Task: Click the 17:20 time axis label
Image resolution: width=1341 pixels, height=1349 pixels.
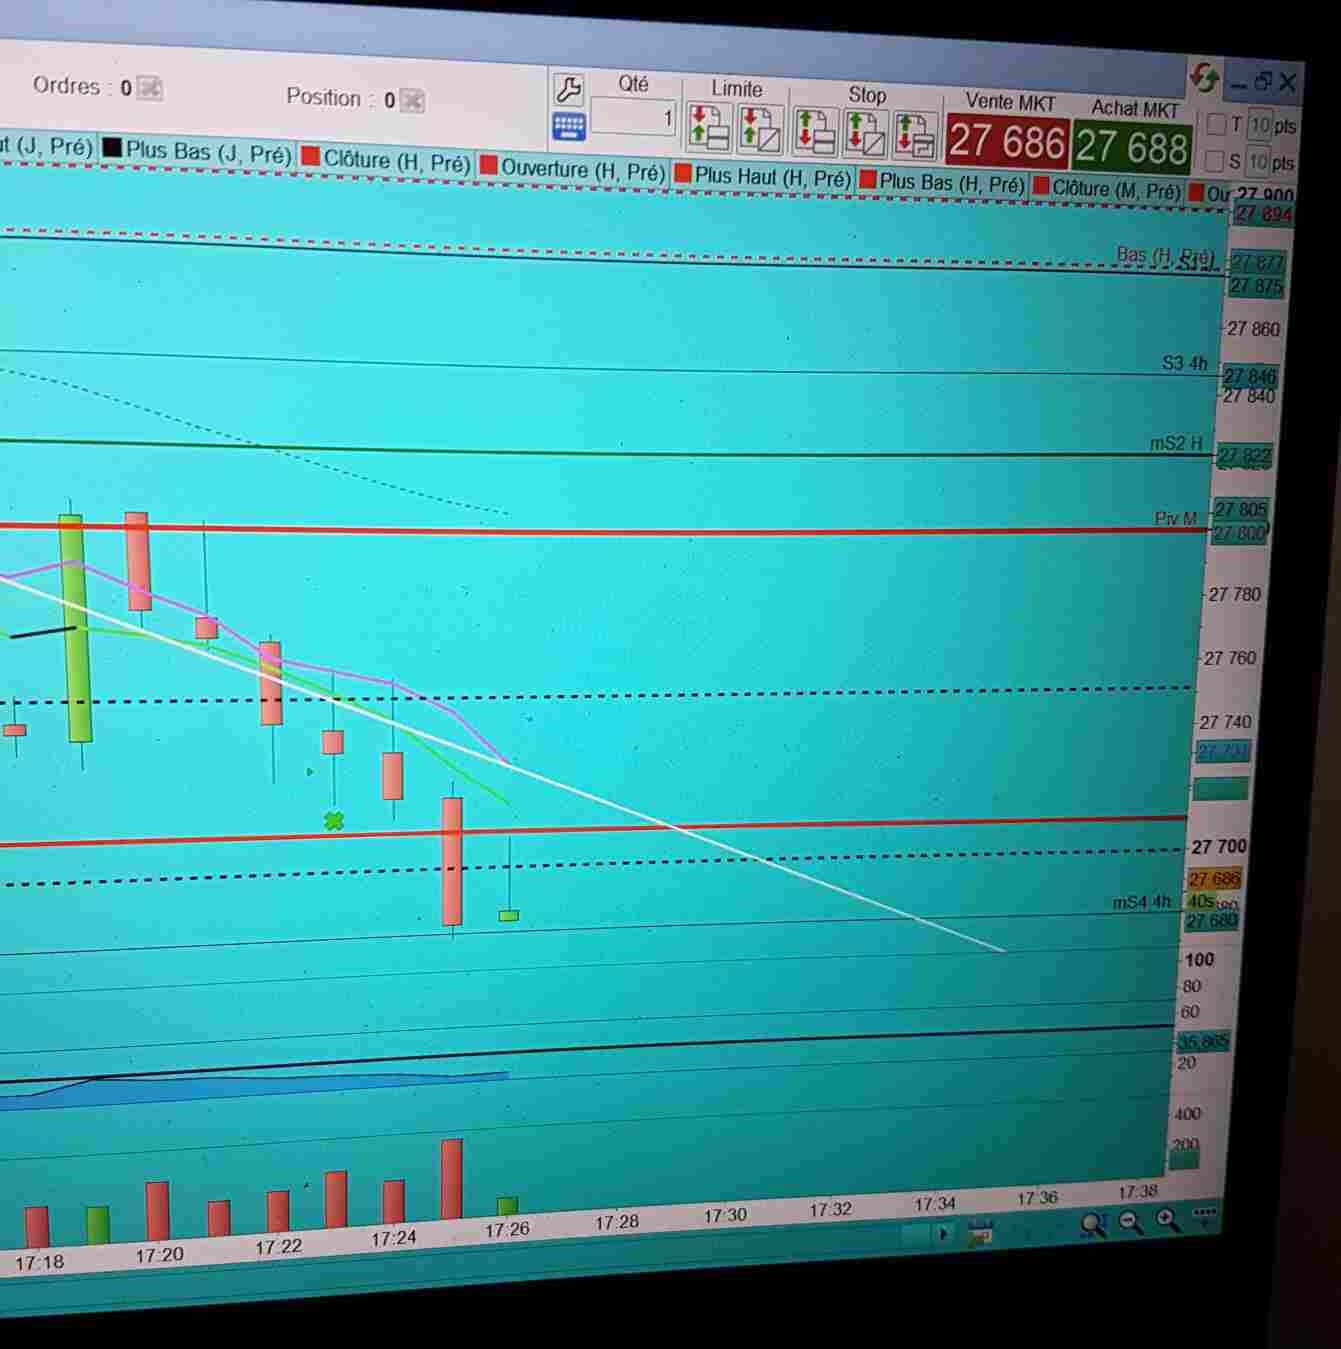Action: coord(160,1255)
